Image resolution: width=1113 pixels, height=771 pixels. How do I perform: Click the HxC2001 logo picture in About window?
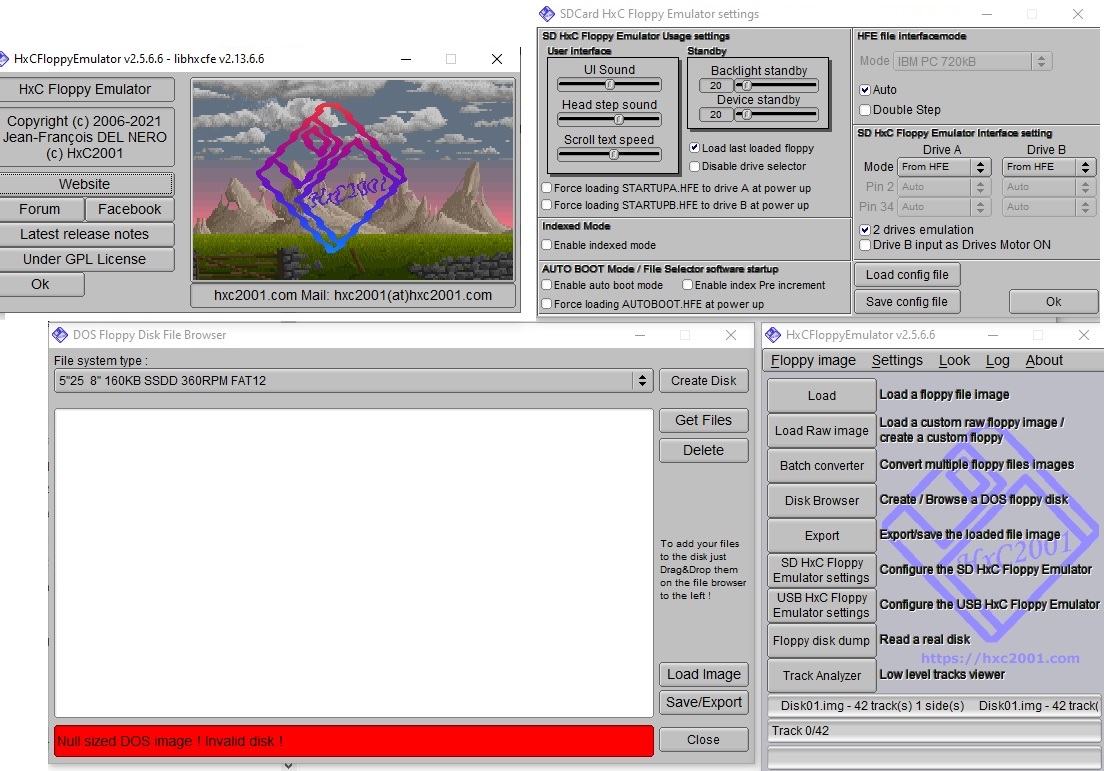353,180
